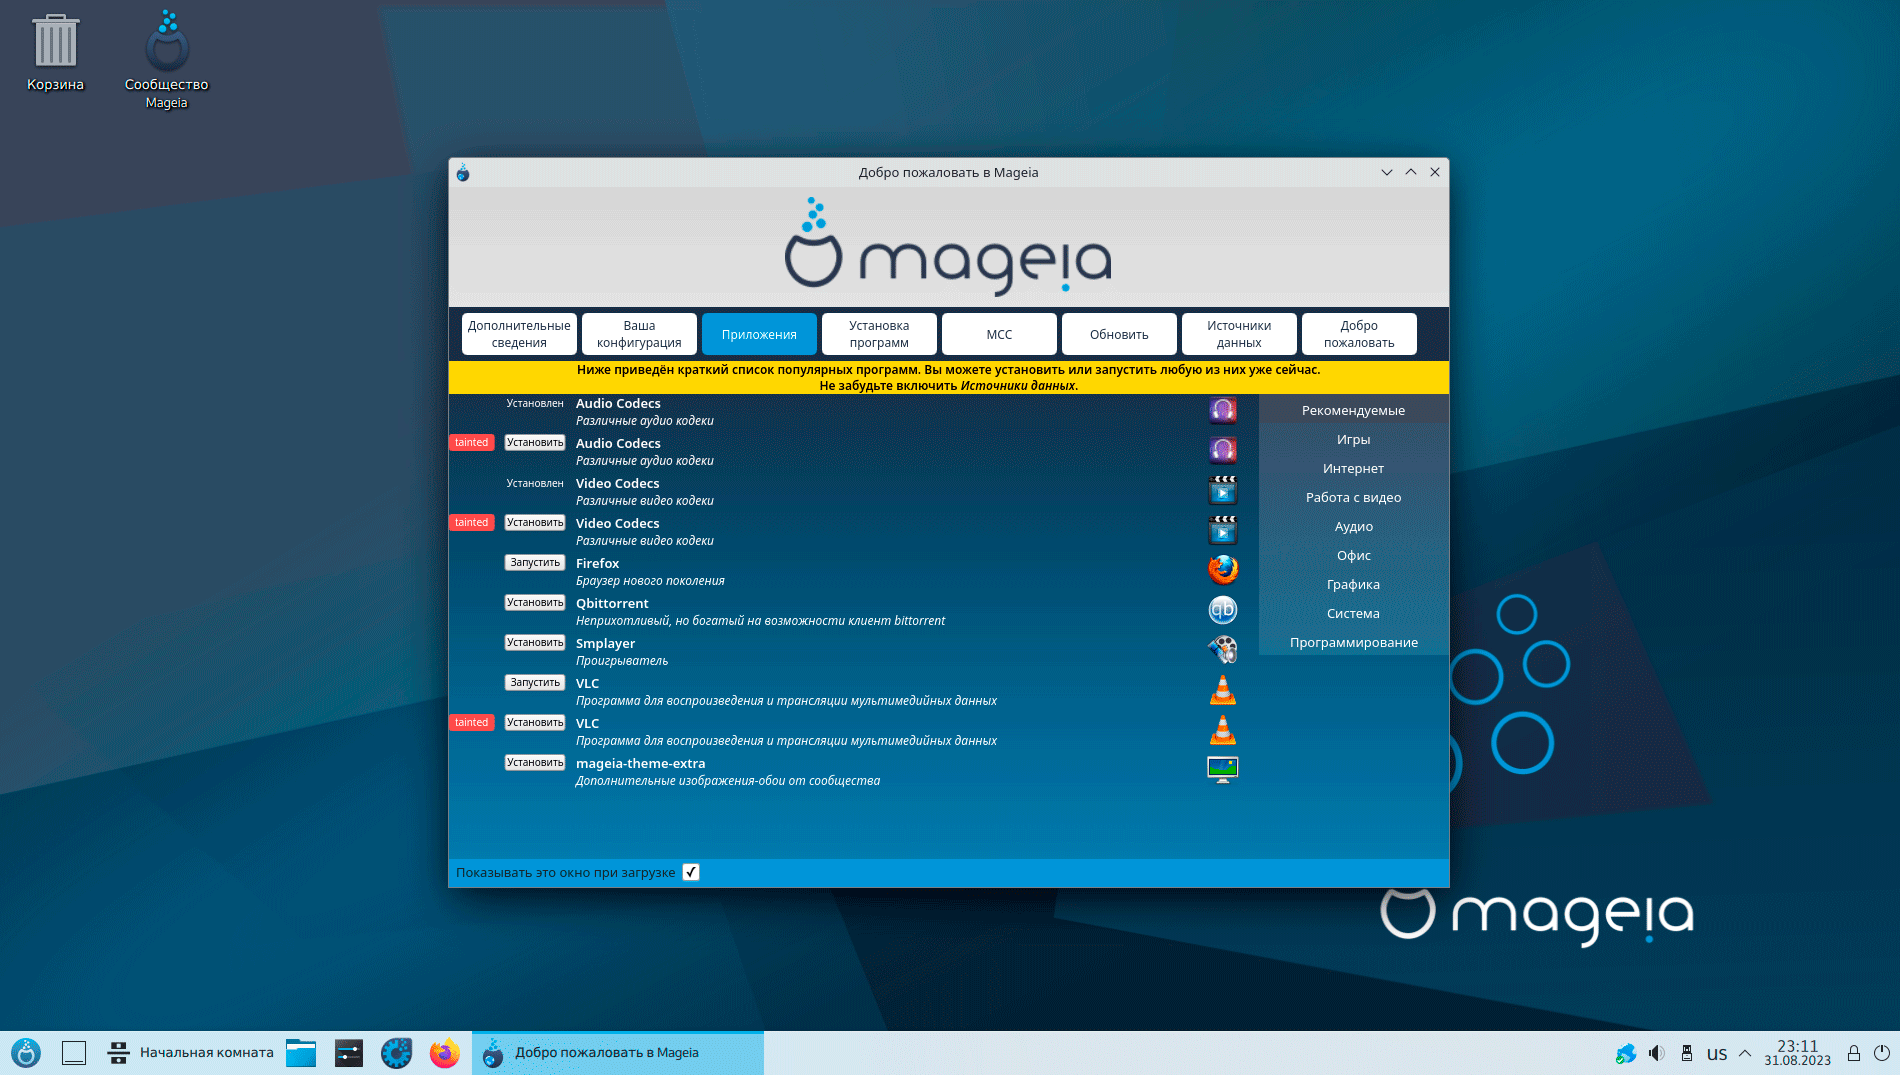Select the Игры category
Viewport: 1900px width, 1075px height.
click(1353, 439)
